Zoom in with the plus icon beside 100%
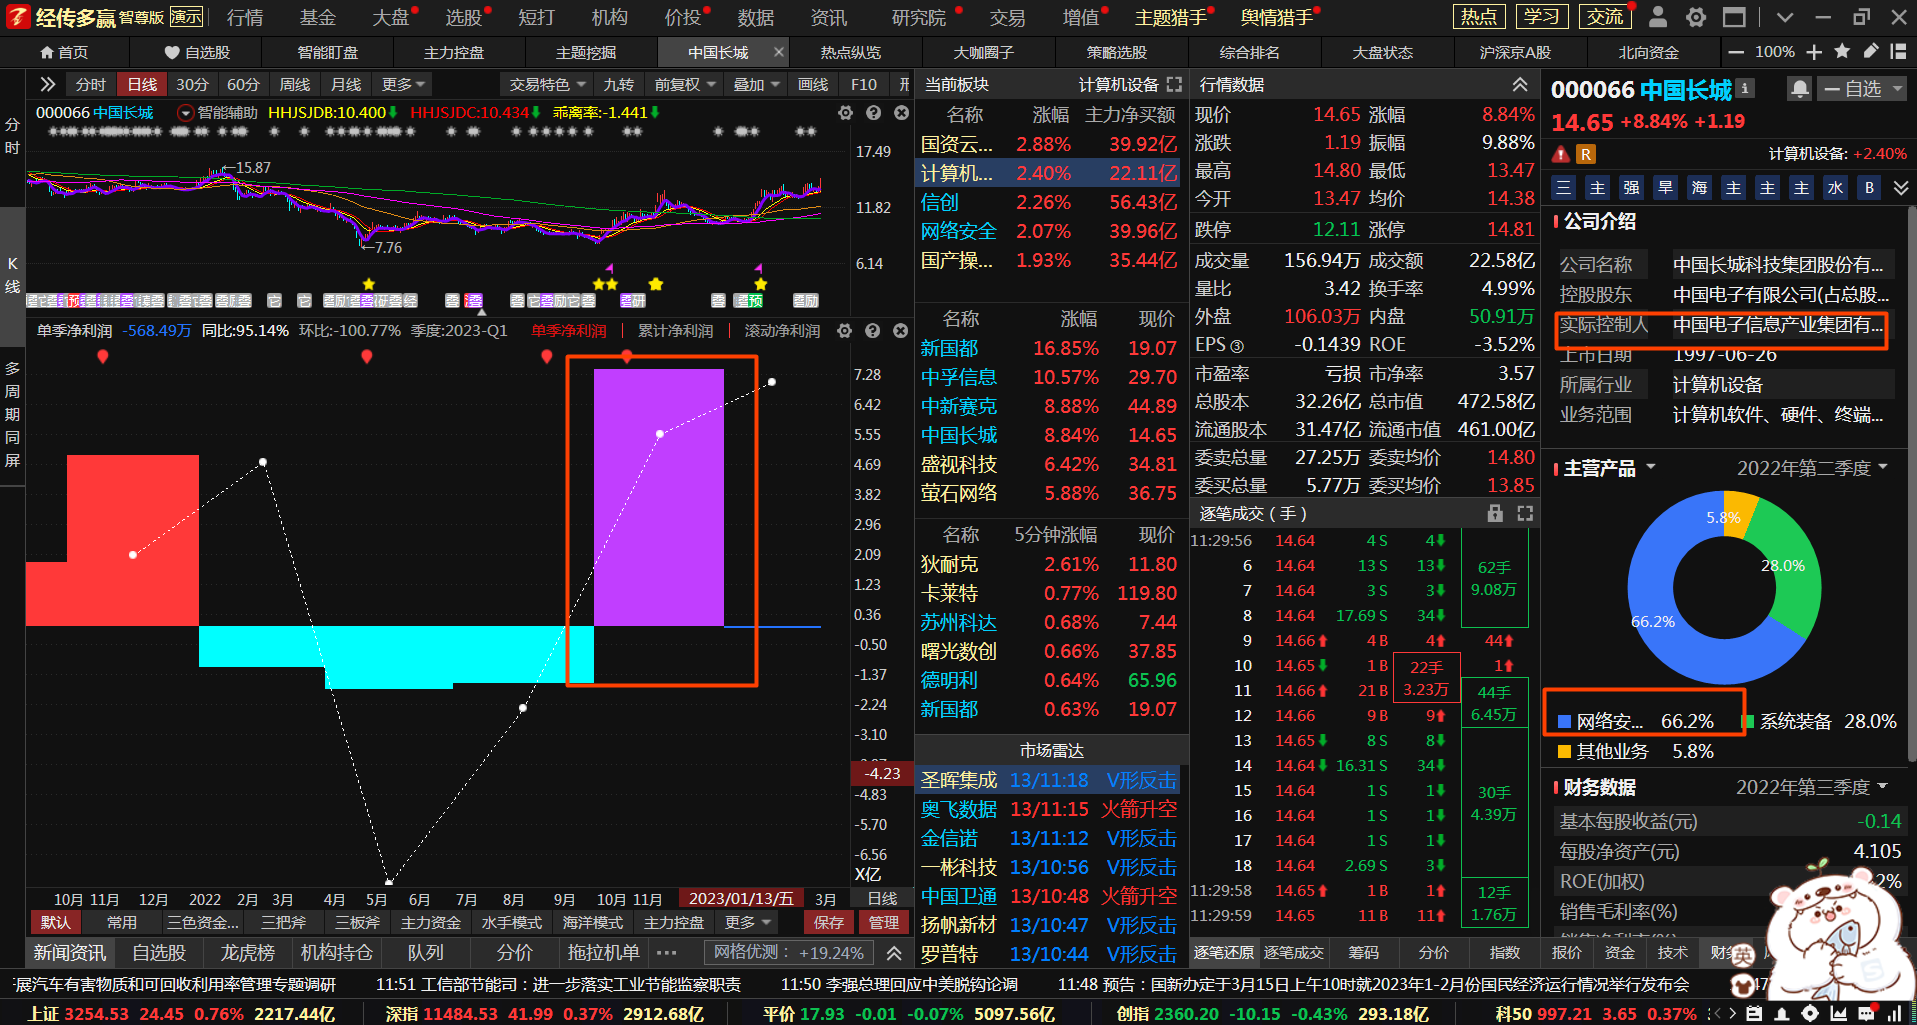Image resolution: width=1917 pixels, height=1025 pixels. (1814, 52)
